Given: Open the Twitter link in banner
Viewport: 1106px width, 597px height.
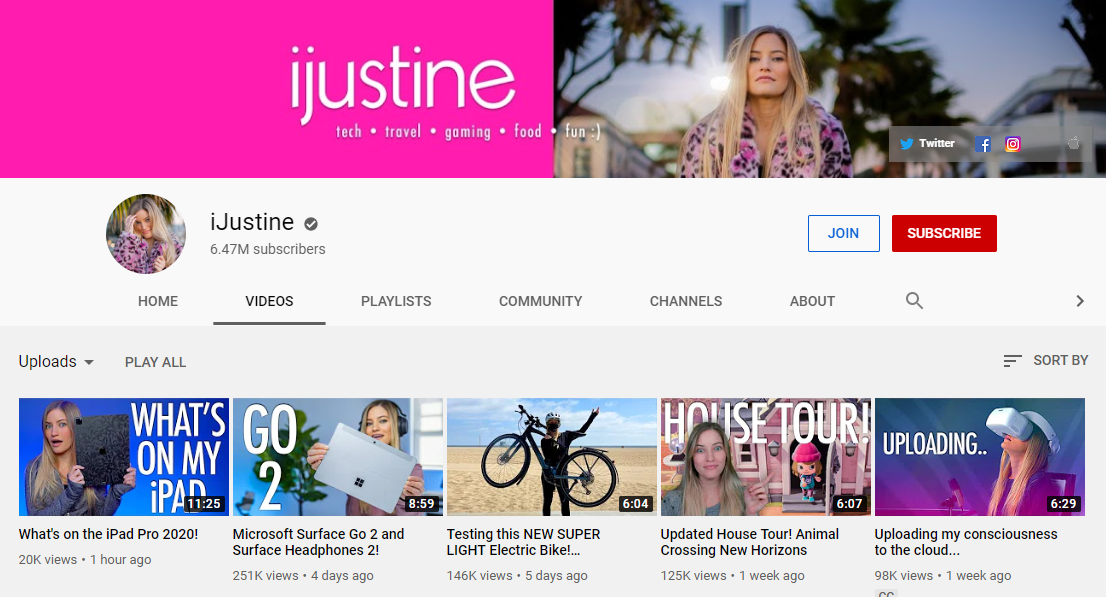Looking at the screenshot, I should click(927, 143).
